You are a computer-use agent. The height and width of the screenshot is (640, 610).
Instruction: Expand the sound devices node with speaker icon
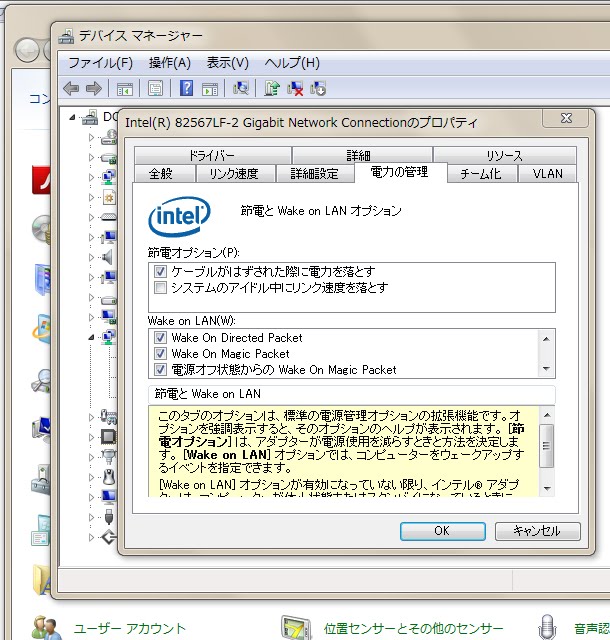point(91,257)
